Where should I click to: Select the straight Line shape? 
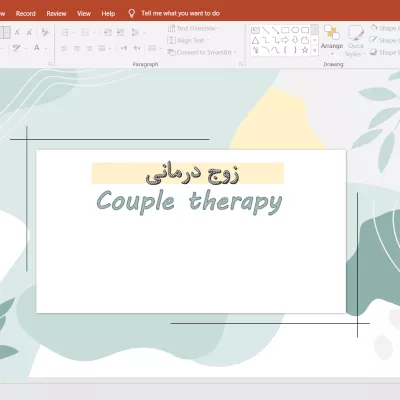click(265, 30)
